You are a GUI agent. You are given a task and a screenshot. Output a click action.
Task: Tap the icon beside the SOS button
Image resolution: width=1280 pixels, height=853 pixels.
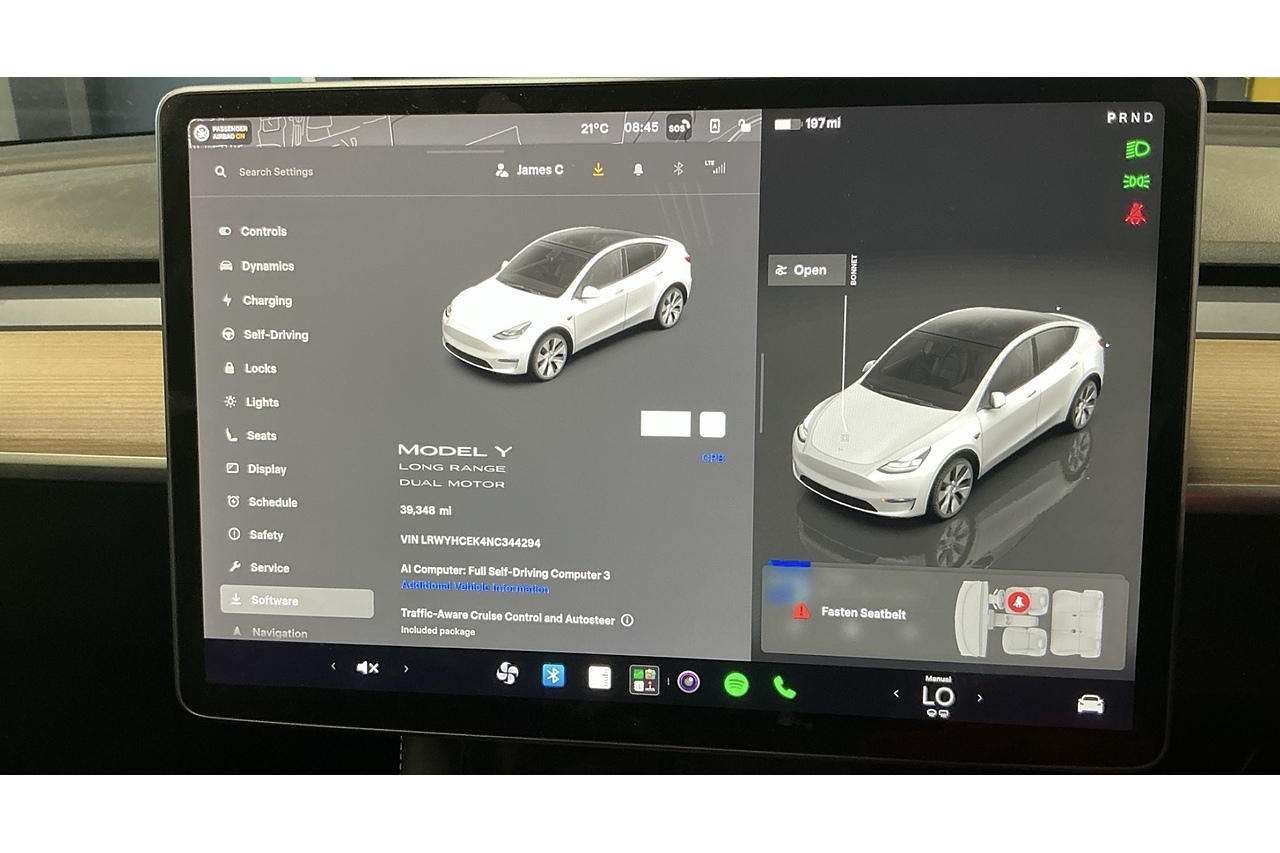click(x=714, y=126)
